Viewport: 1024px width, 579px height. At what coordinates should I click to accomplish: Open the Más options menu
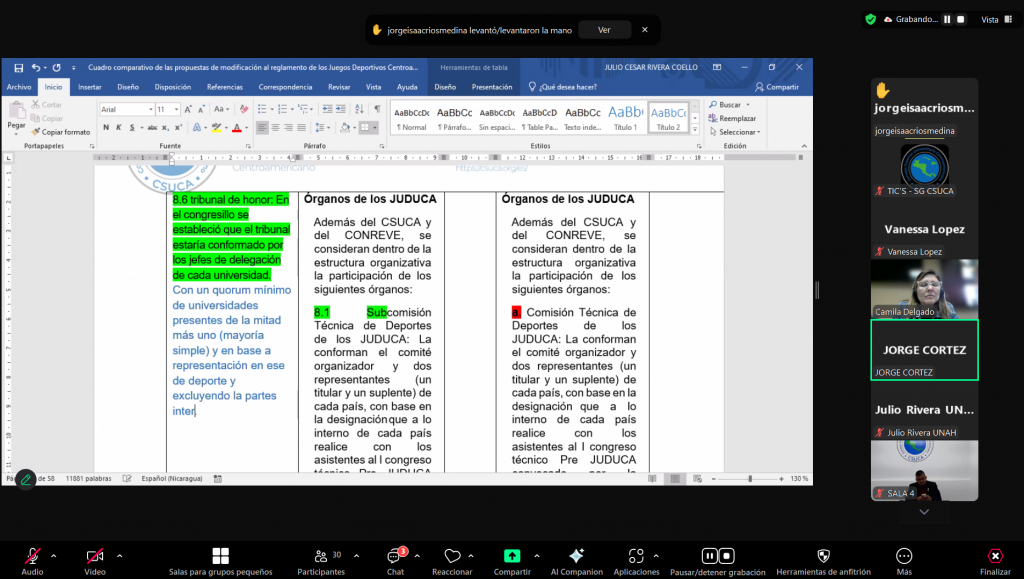[x=904, y=557]
